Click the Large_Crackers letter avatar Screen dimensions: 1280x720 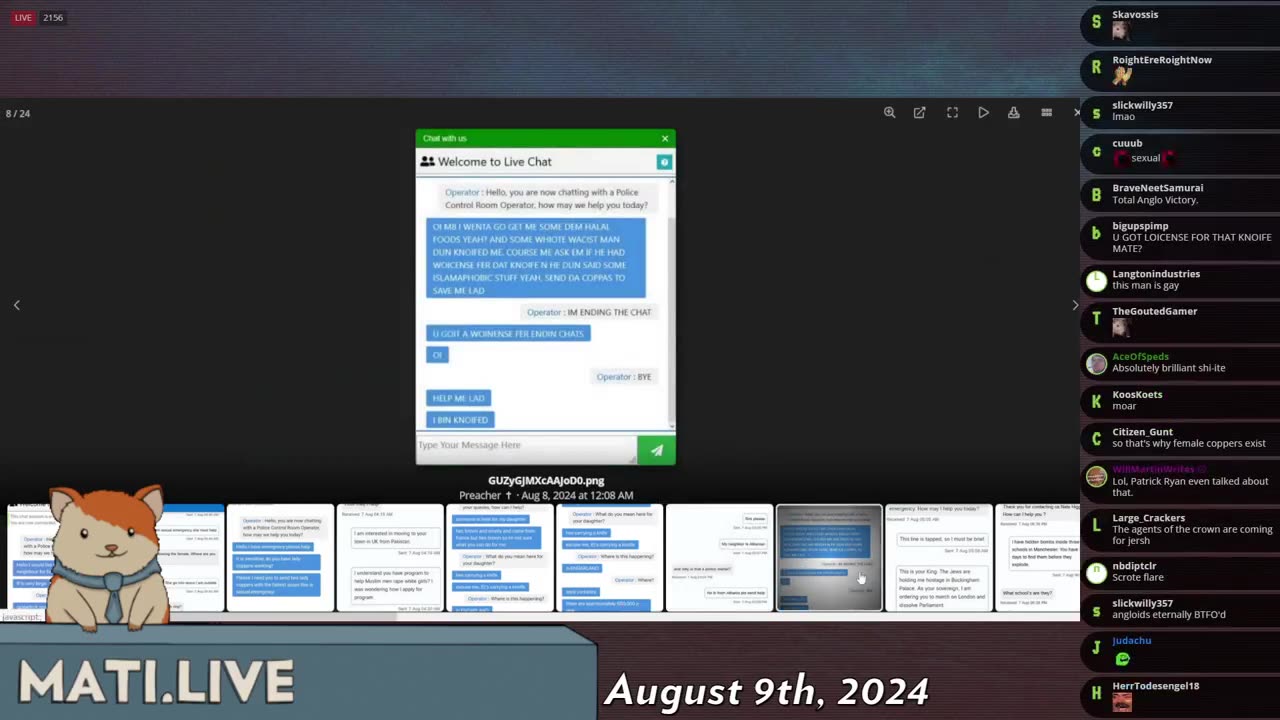(x=1096, y=525)
